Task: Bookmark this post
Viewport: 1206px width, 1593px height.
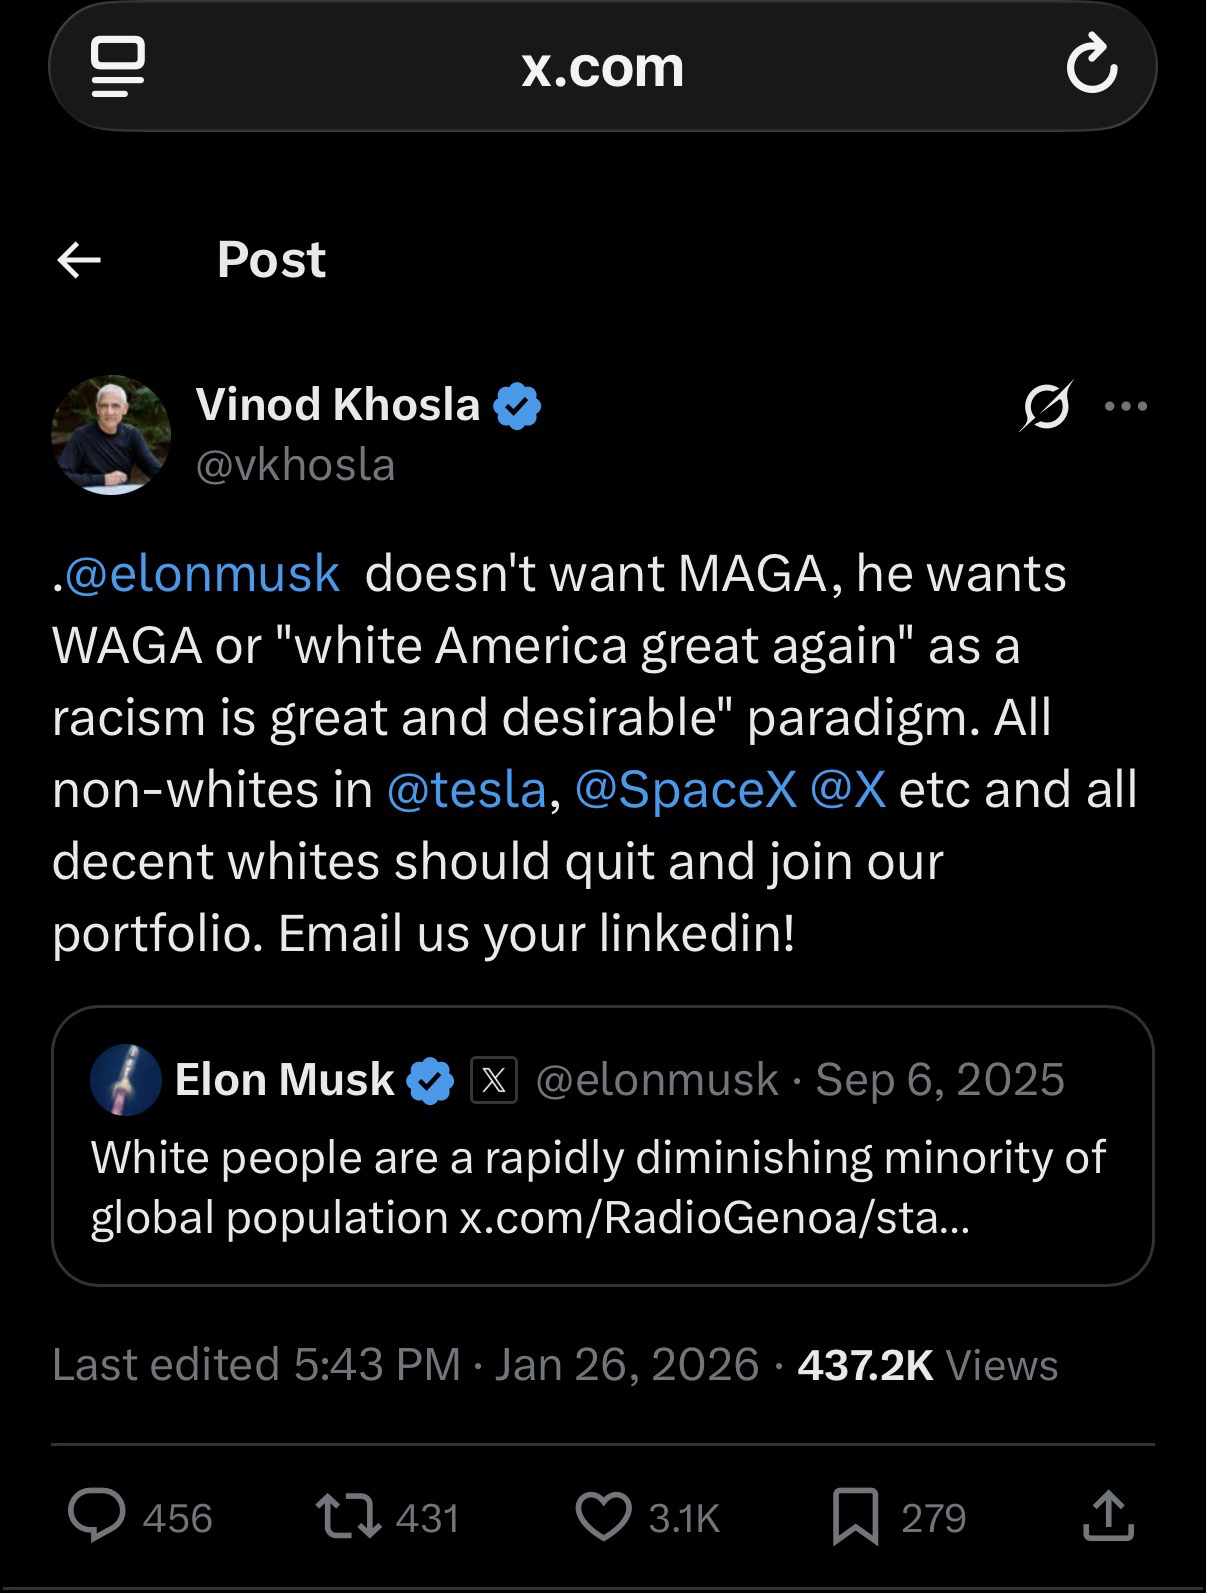Action: [x=856, y=1516]
